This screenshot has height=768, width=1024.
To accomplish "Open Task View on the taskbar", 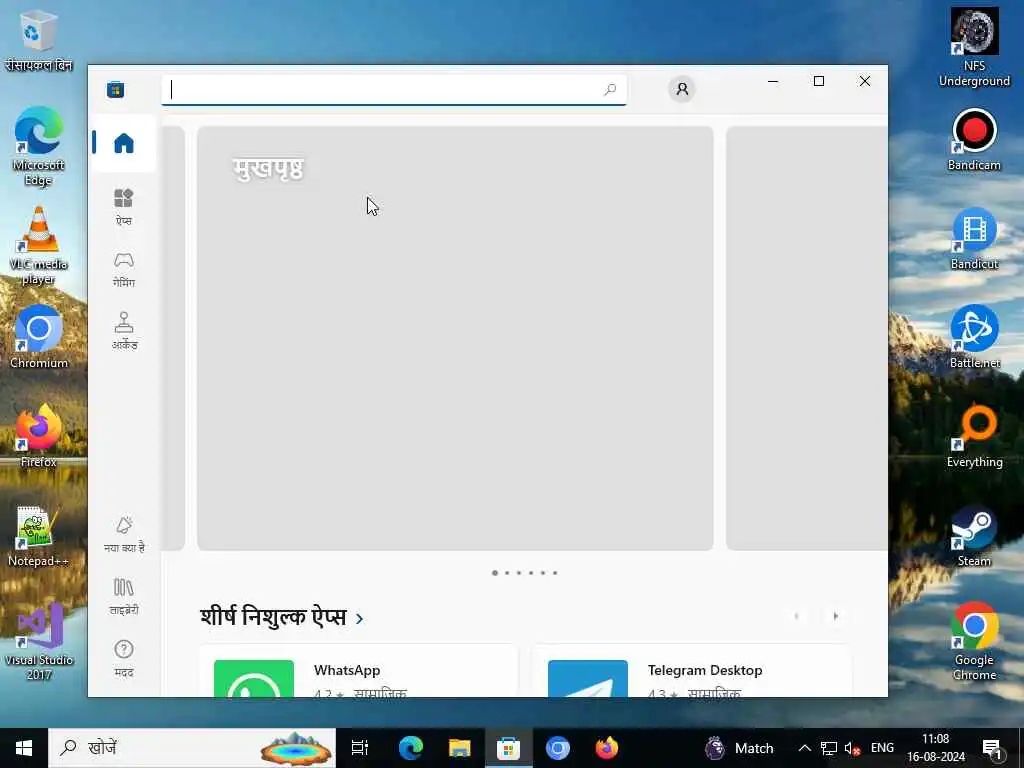I will pyautogui.click(x=360, y=748).
